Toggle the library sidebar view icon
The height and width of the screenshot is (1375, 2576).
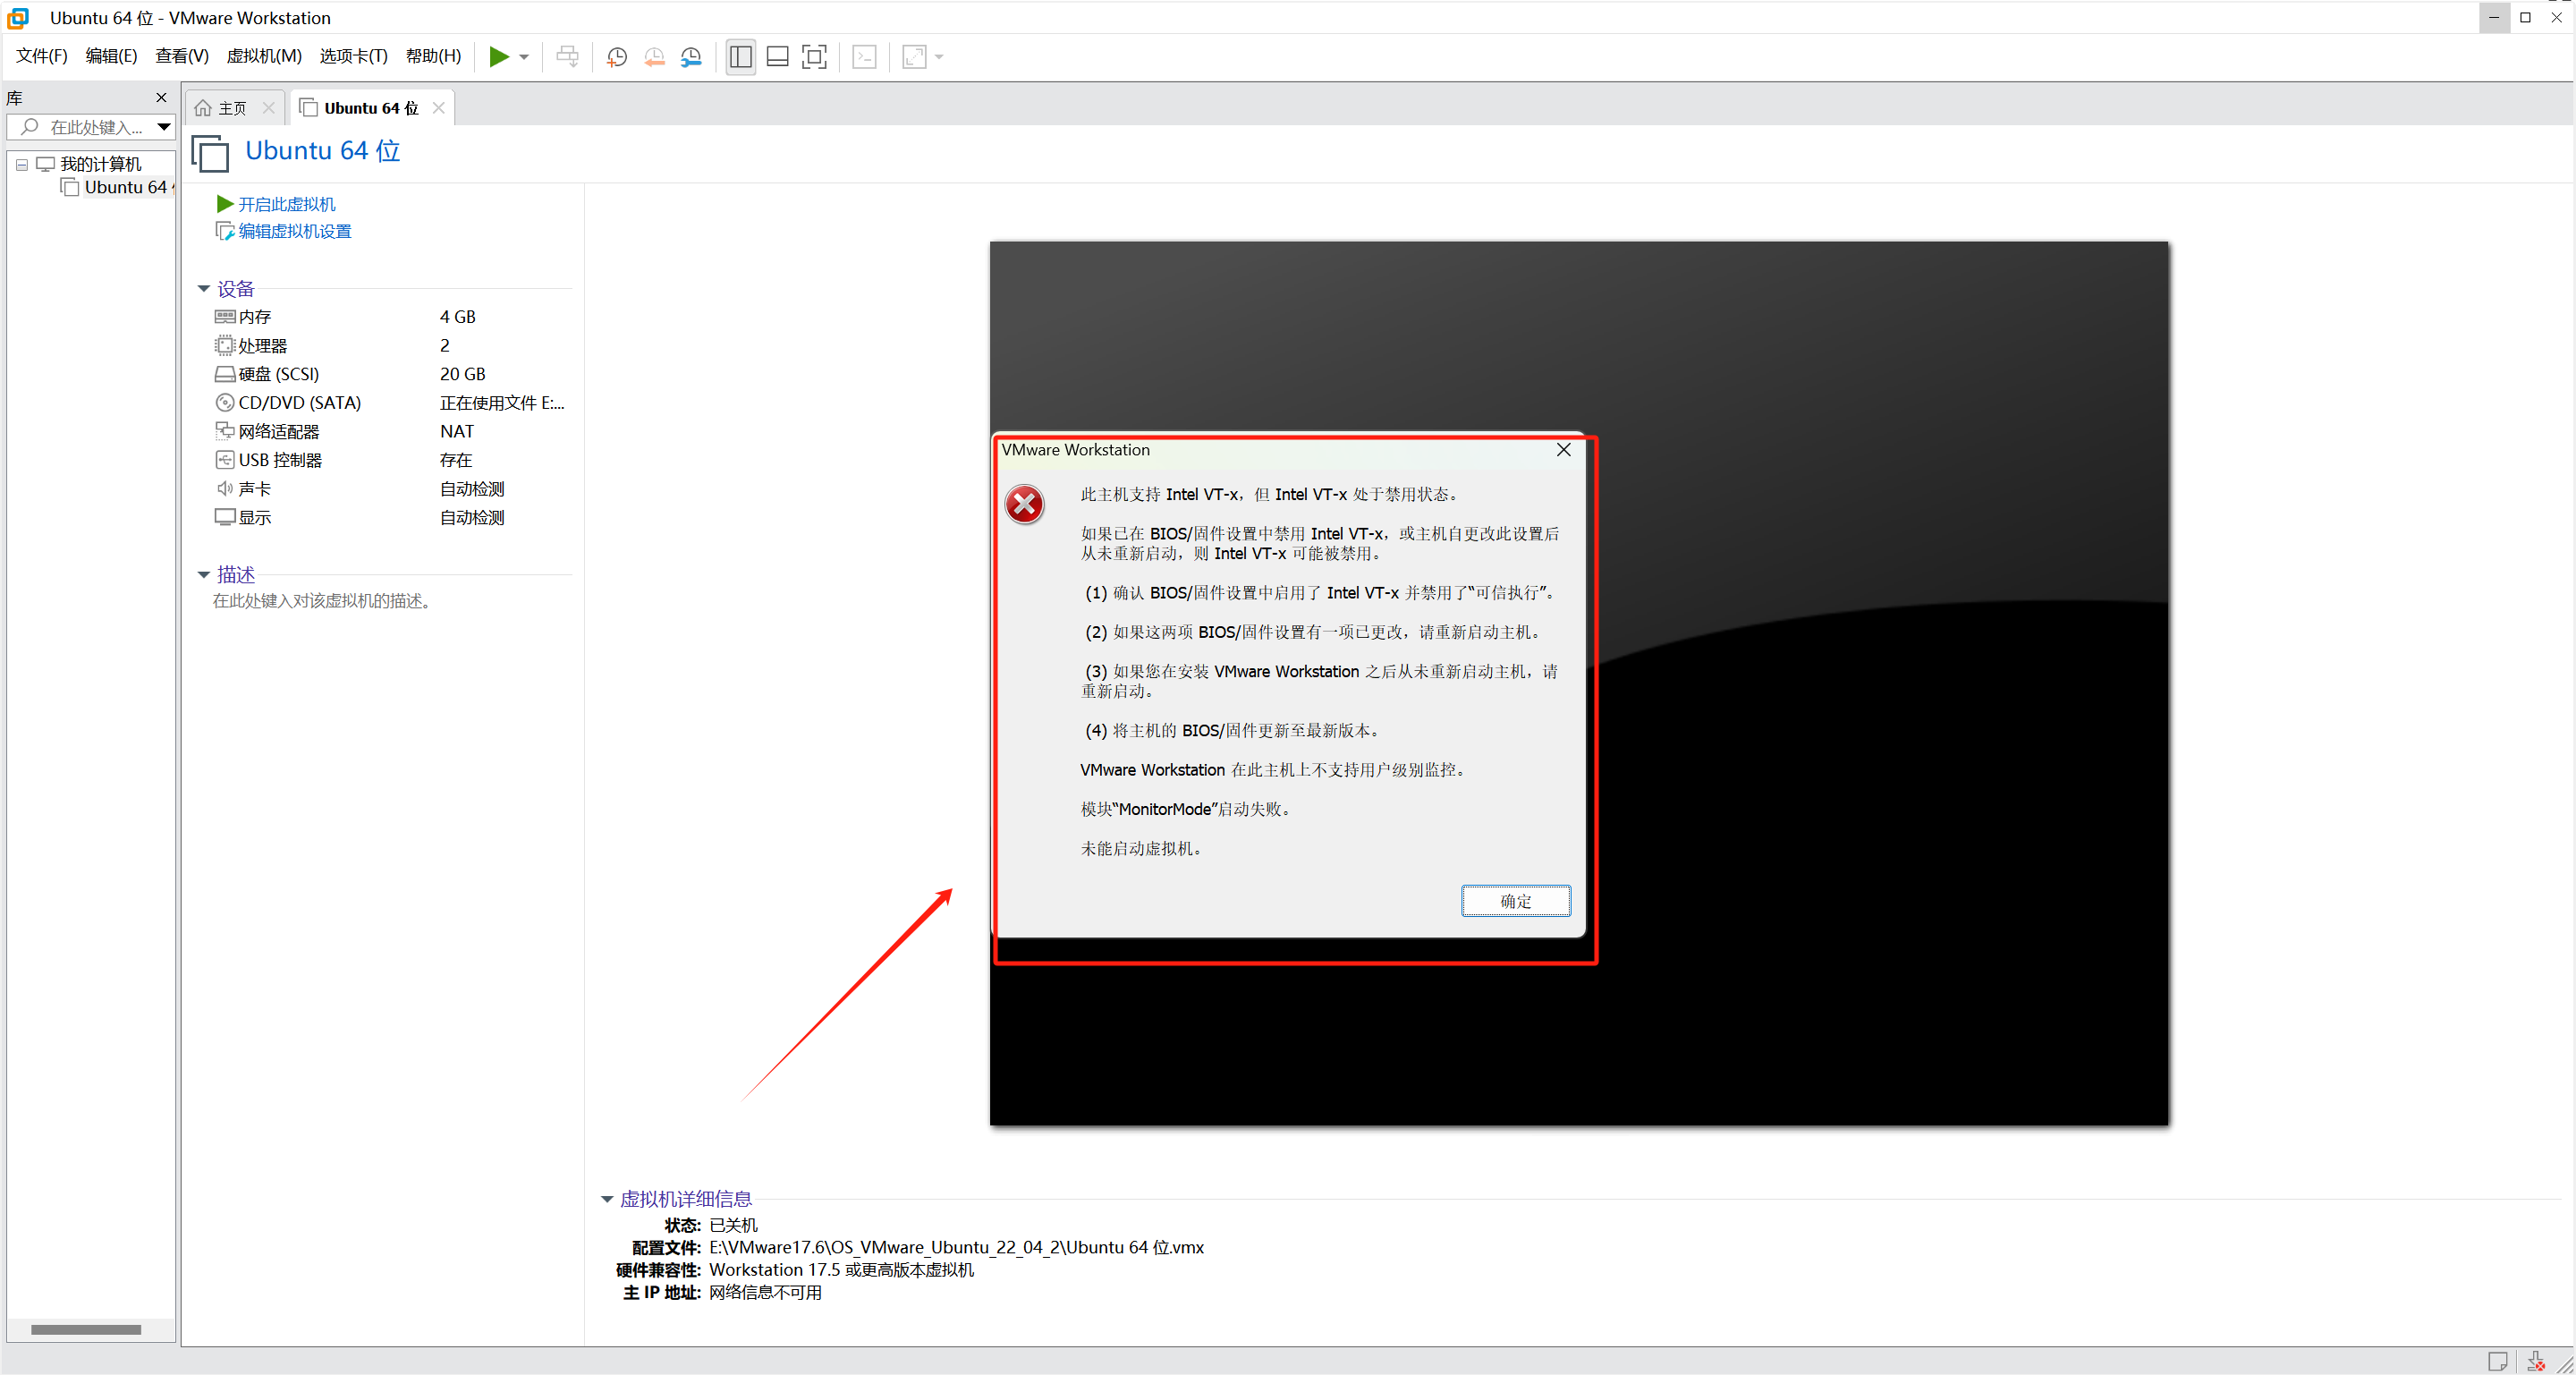[x=741, y=57]
